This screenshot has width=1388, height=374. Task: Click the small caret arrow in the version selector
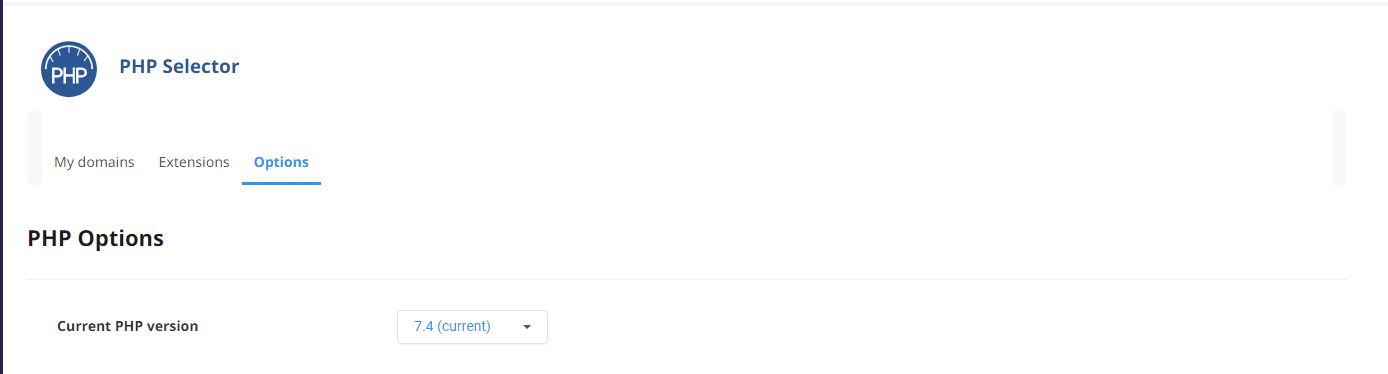[527, 327]
